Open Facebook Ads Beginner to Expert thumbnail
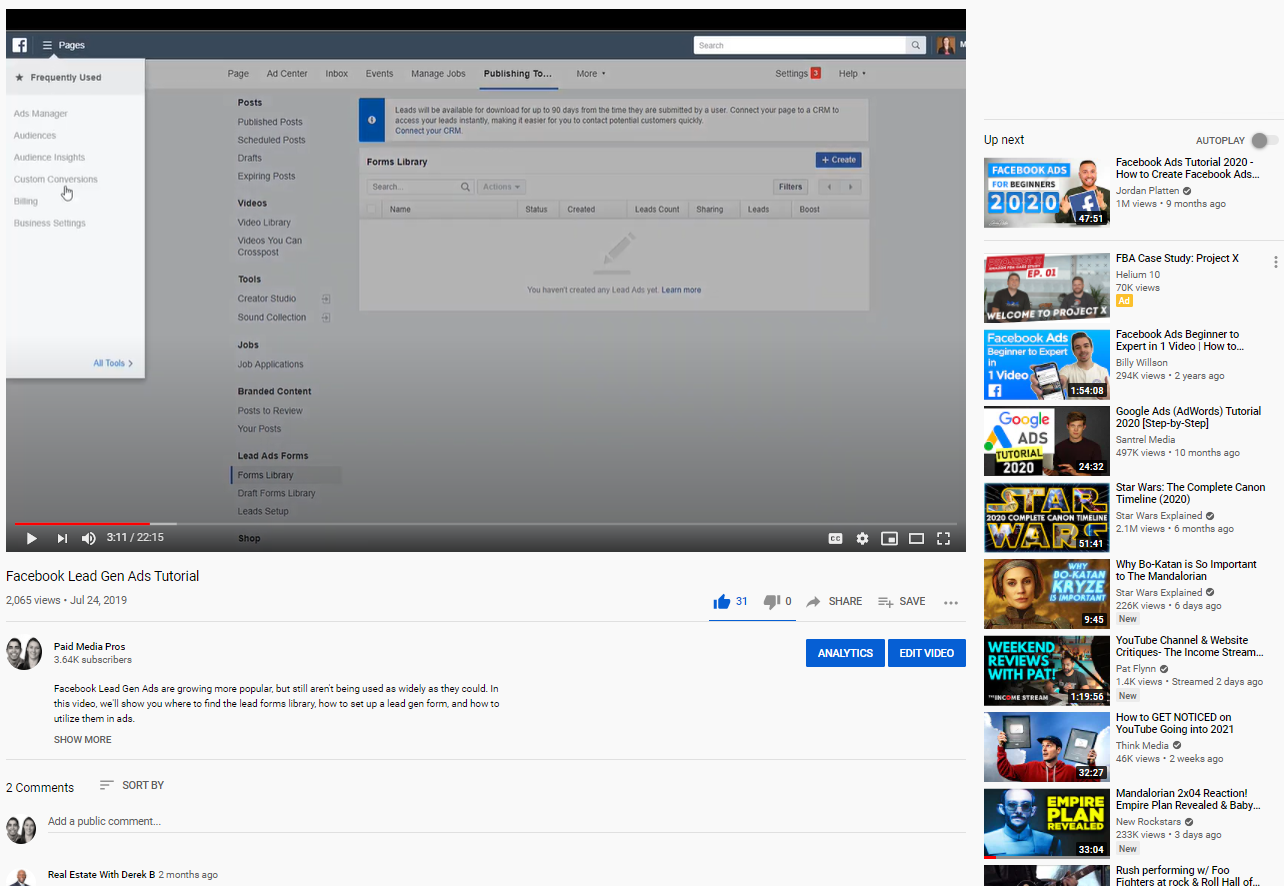The image size is (1284, 886). pos(1046,365)
